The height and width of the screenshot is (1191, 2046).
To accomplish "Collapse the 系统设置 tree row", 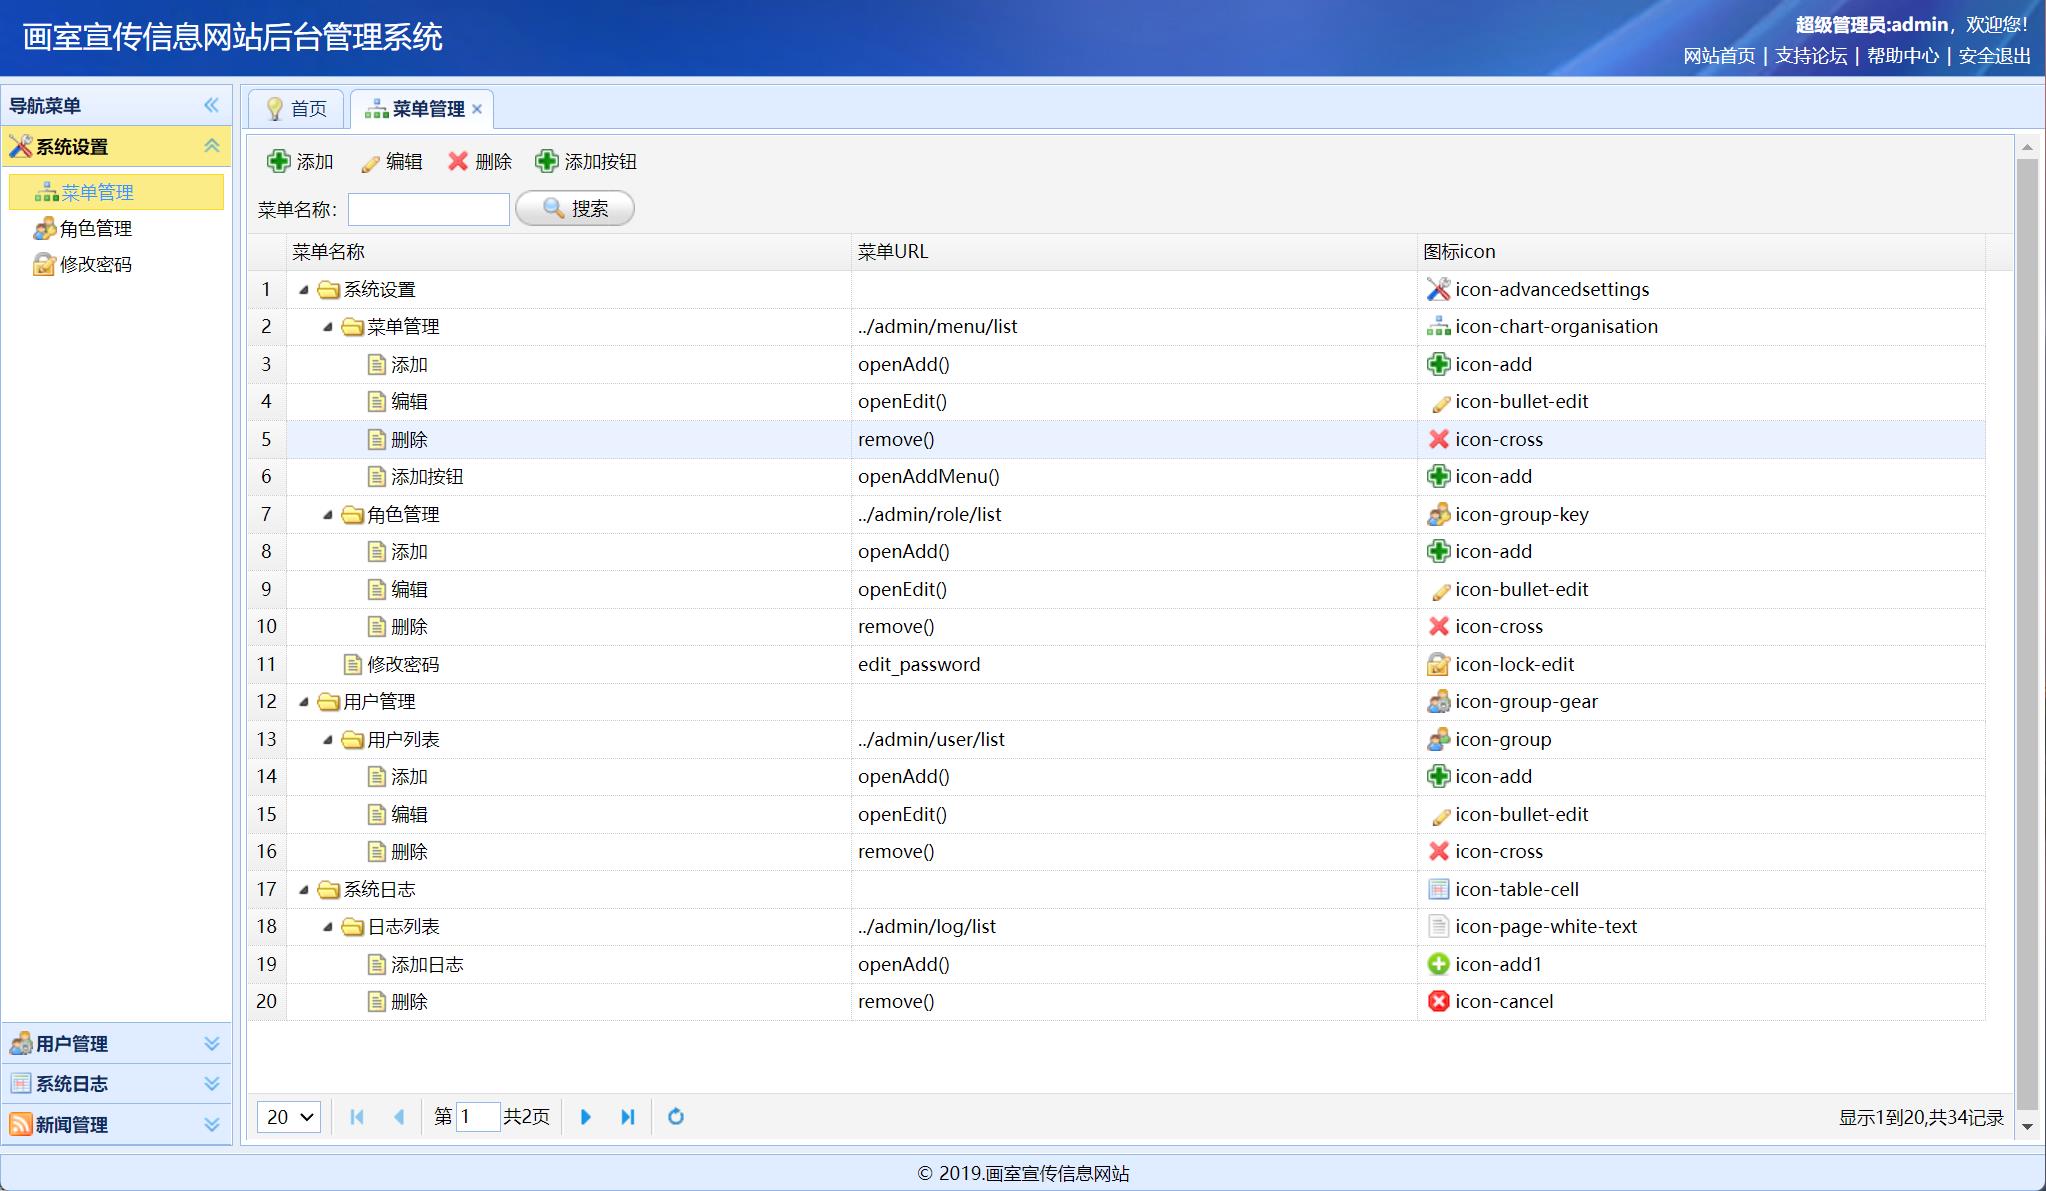I will pos(304,290).
